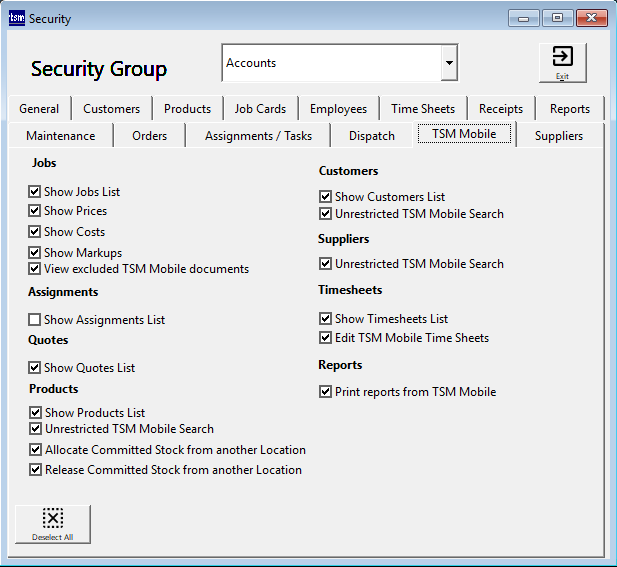Click the Accounts security group field
The width and height of the screenshot is (617, 567).
click(332, 63)
